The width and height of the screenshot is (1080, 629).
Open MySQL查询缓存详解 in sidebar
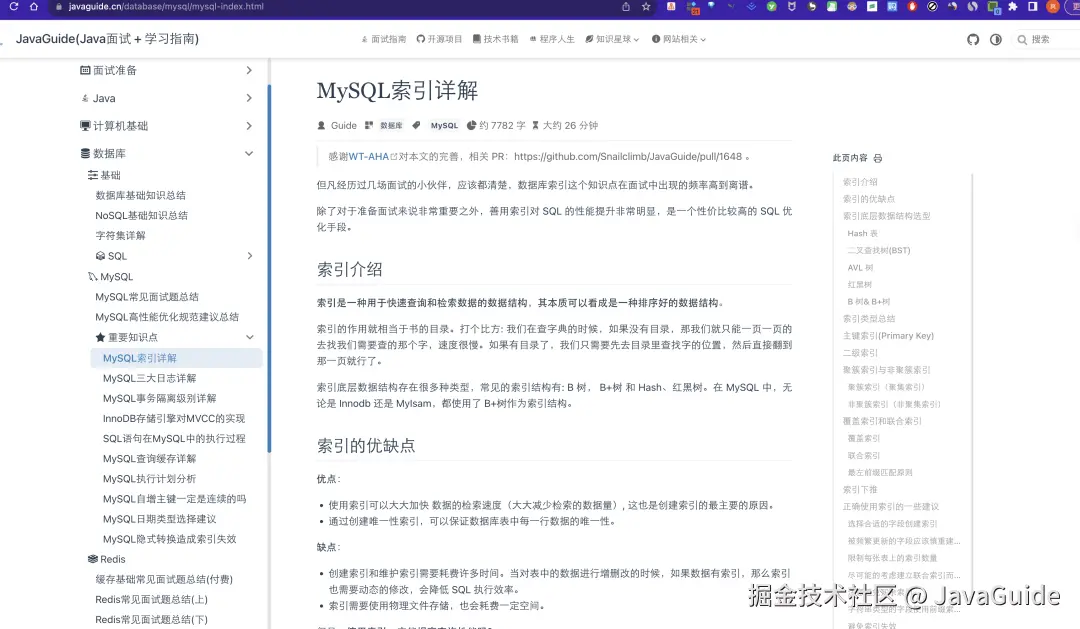point(149,458)
